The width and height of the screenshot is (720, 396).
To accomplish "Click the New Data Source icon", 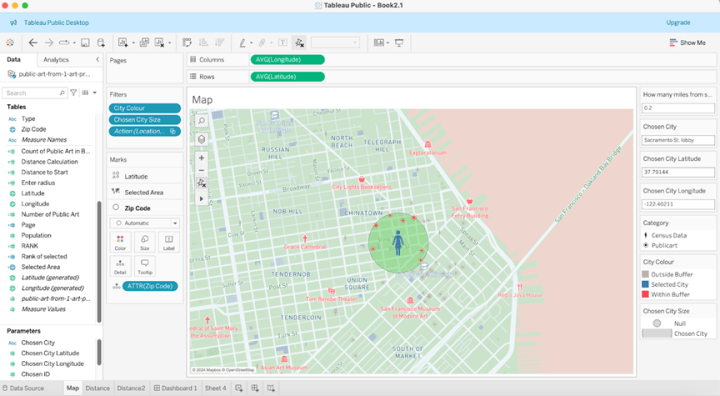I will (101, 43).
